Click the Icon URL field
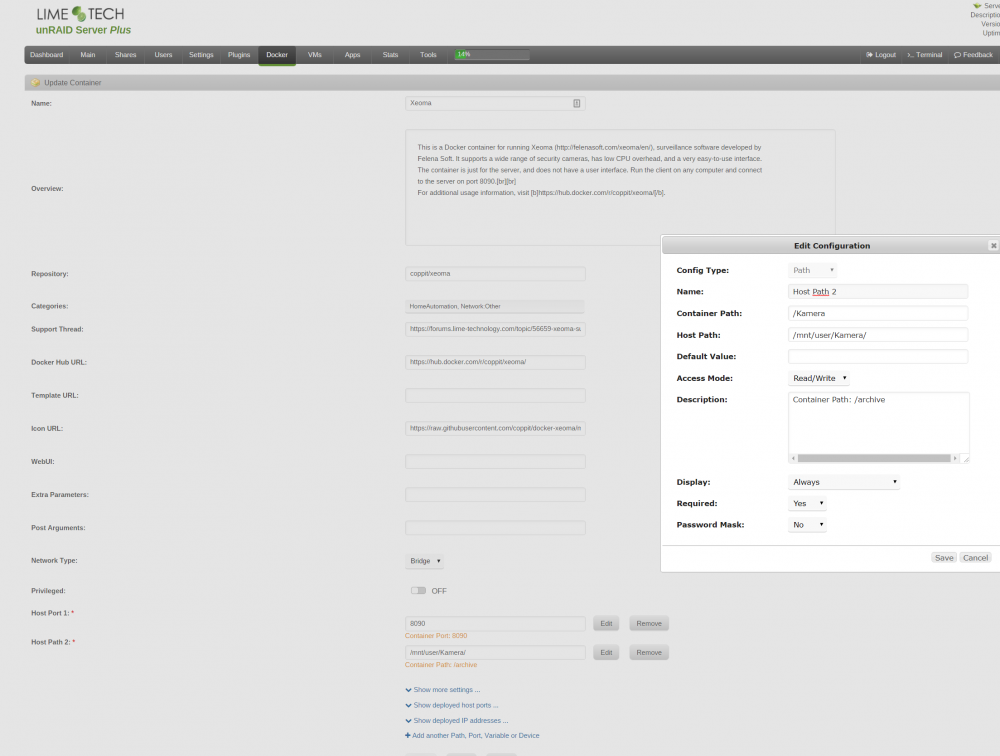This screenshot has height=756, width=1000. pyautogui.click(x=495, y=429)
